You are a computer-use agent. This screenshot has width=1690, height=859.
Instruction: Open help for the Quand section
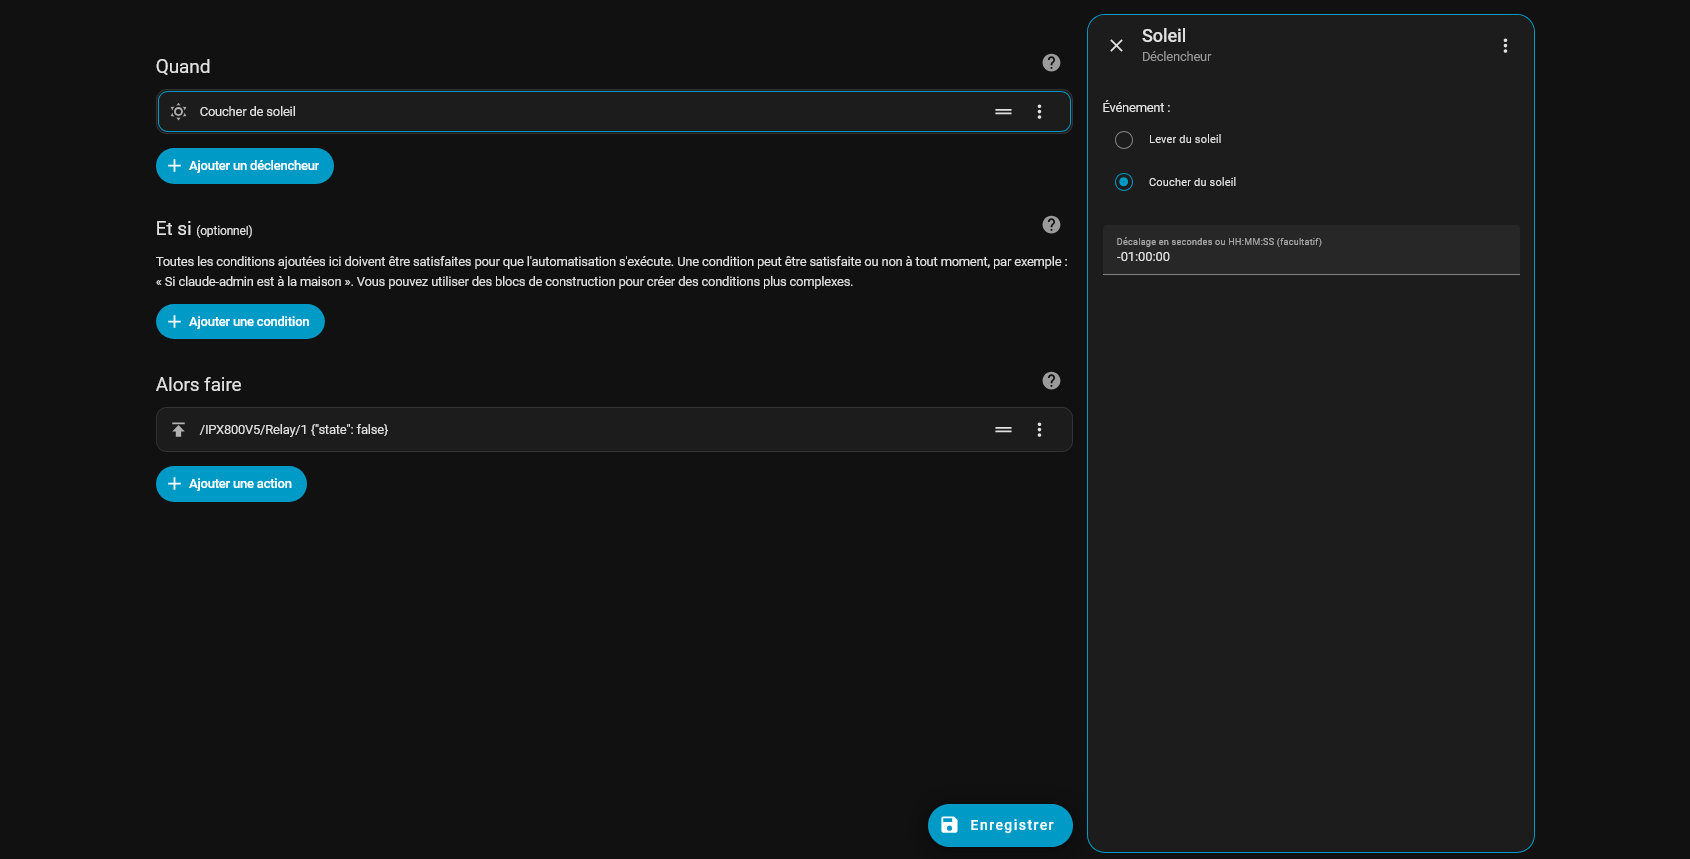click(1051, 63)
